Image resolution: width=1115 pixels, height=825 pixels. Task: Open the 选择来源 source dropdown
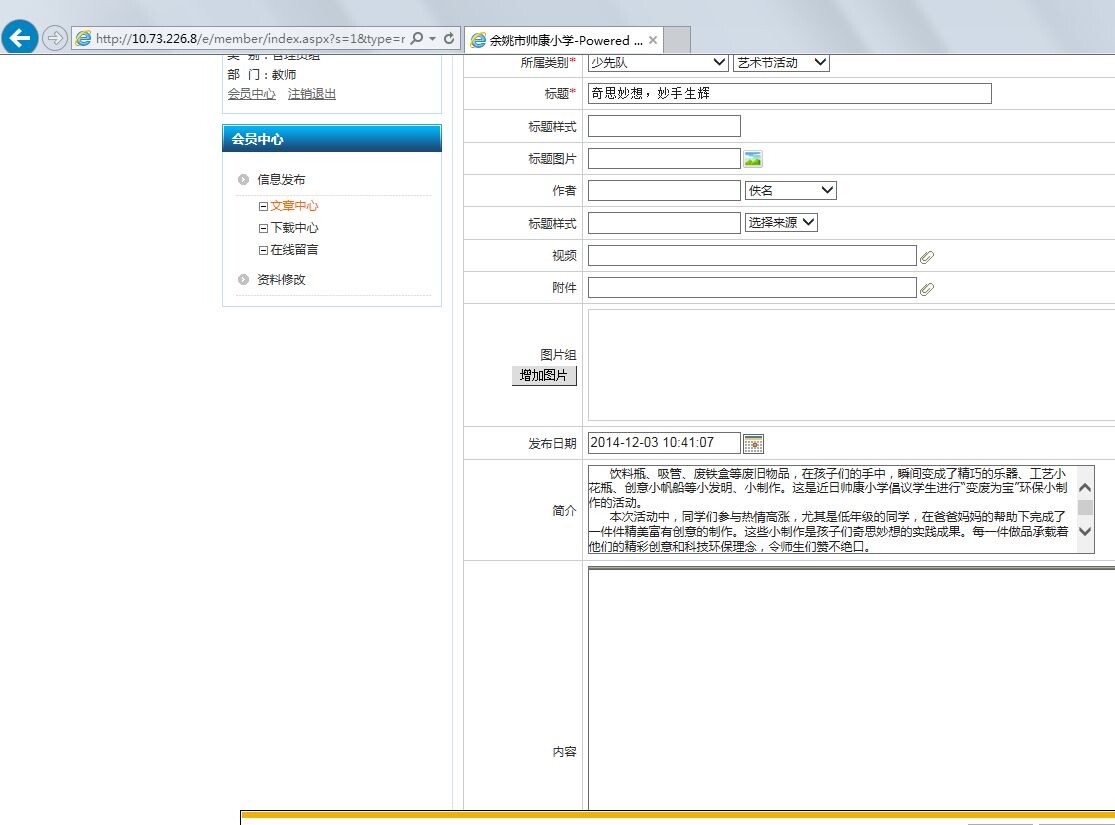click(x=781, y=222)
